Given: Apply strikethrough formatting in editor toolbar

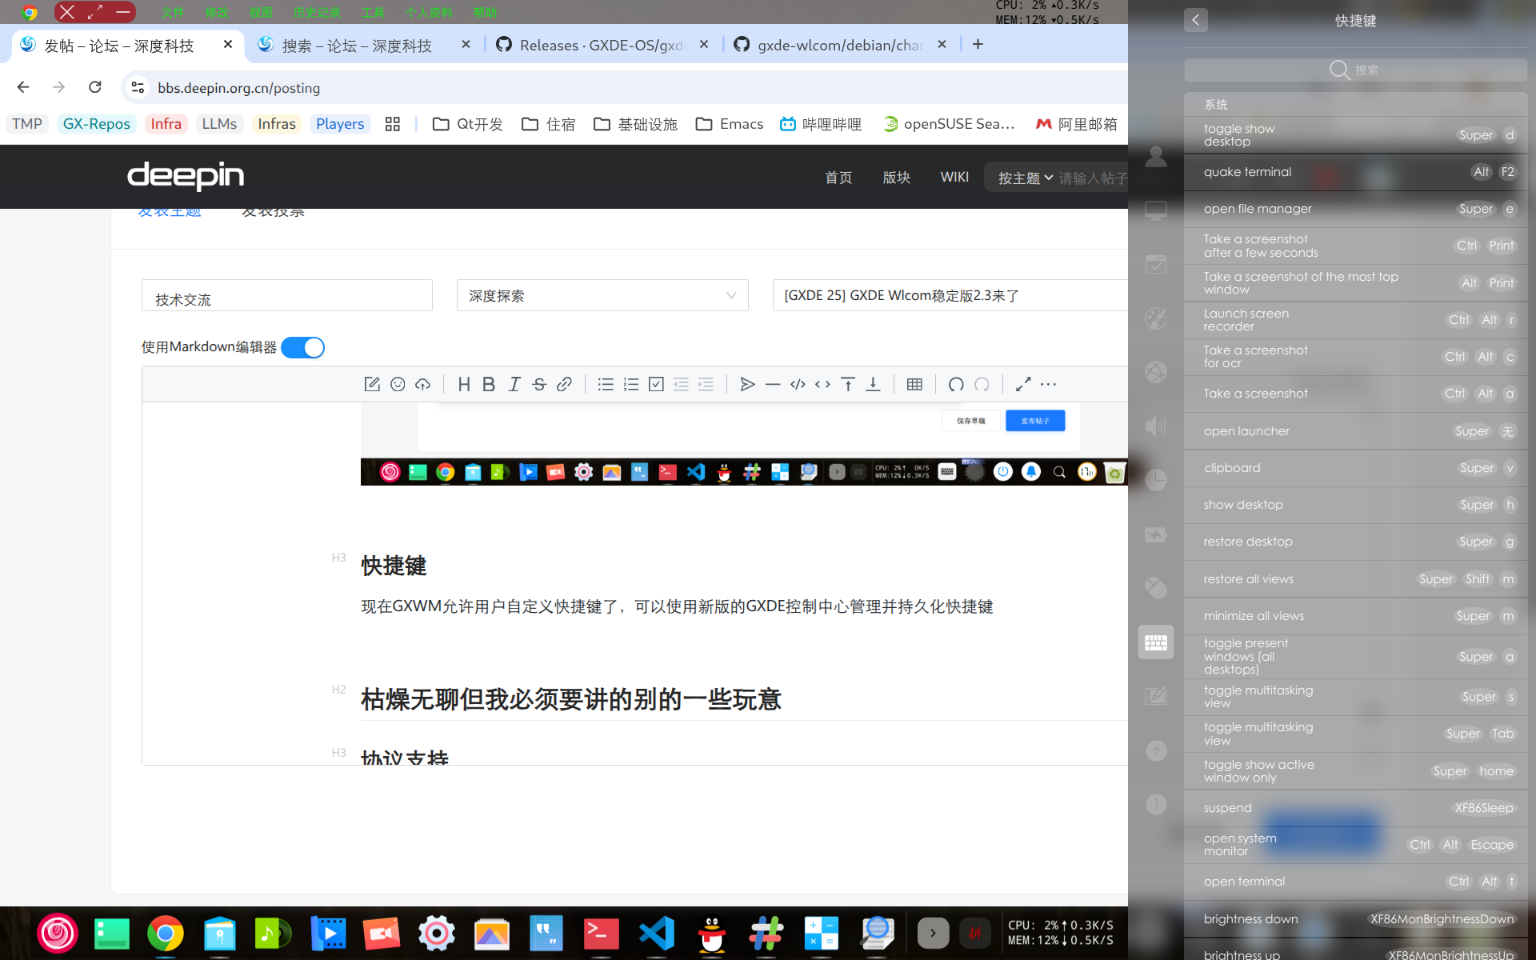Looking at the screenshot, I should point(539,384).
